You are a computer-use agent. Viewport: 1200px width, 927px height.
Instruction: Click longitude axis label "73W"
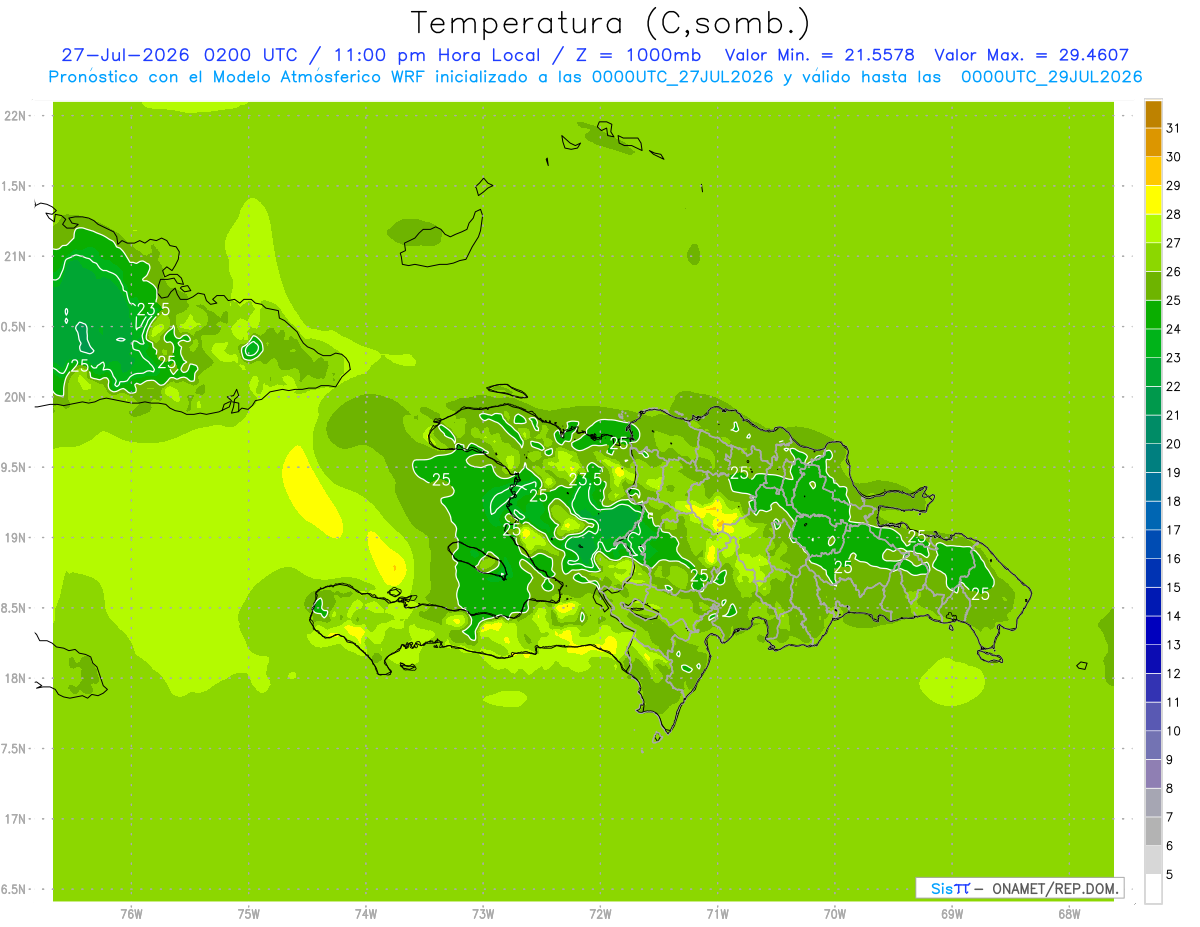pos(483,913)
